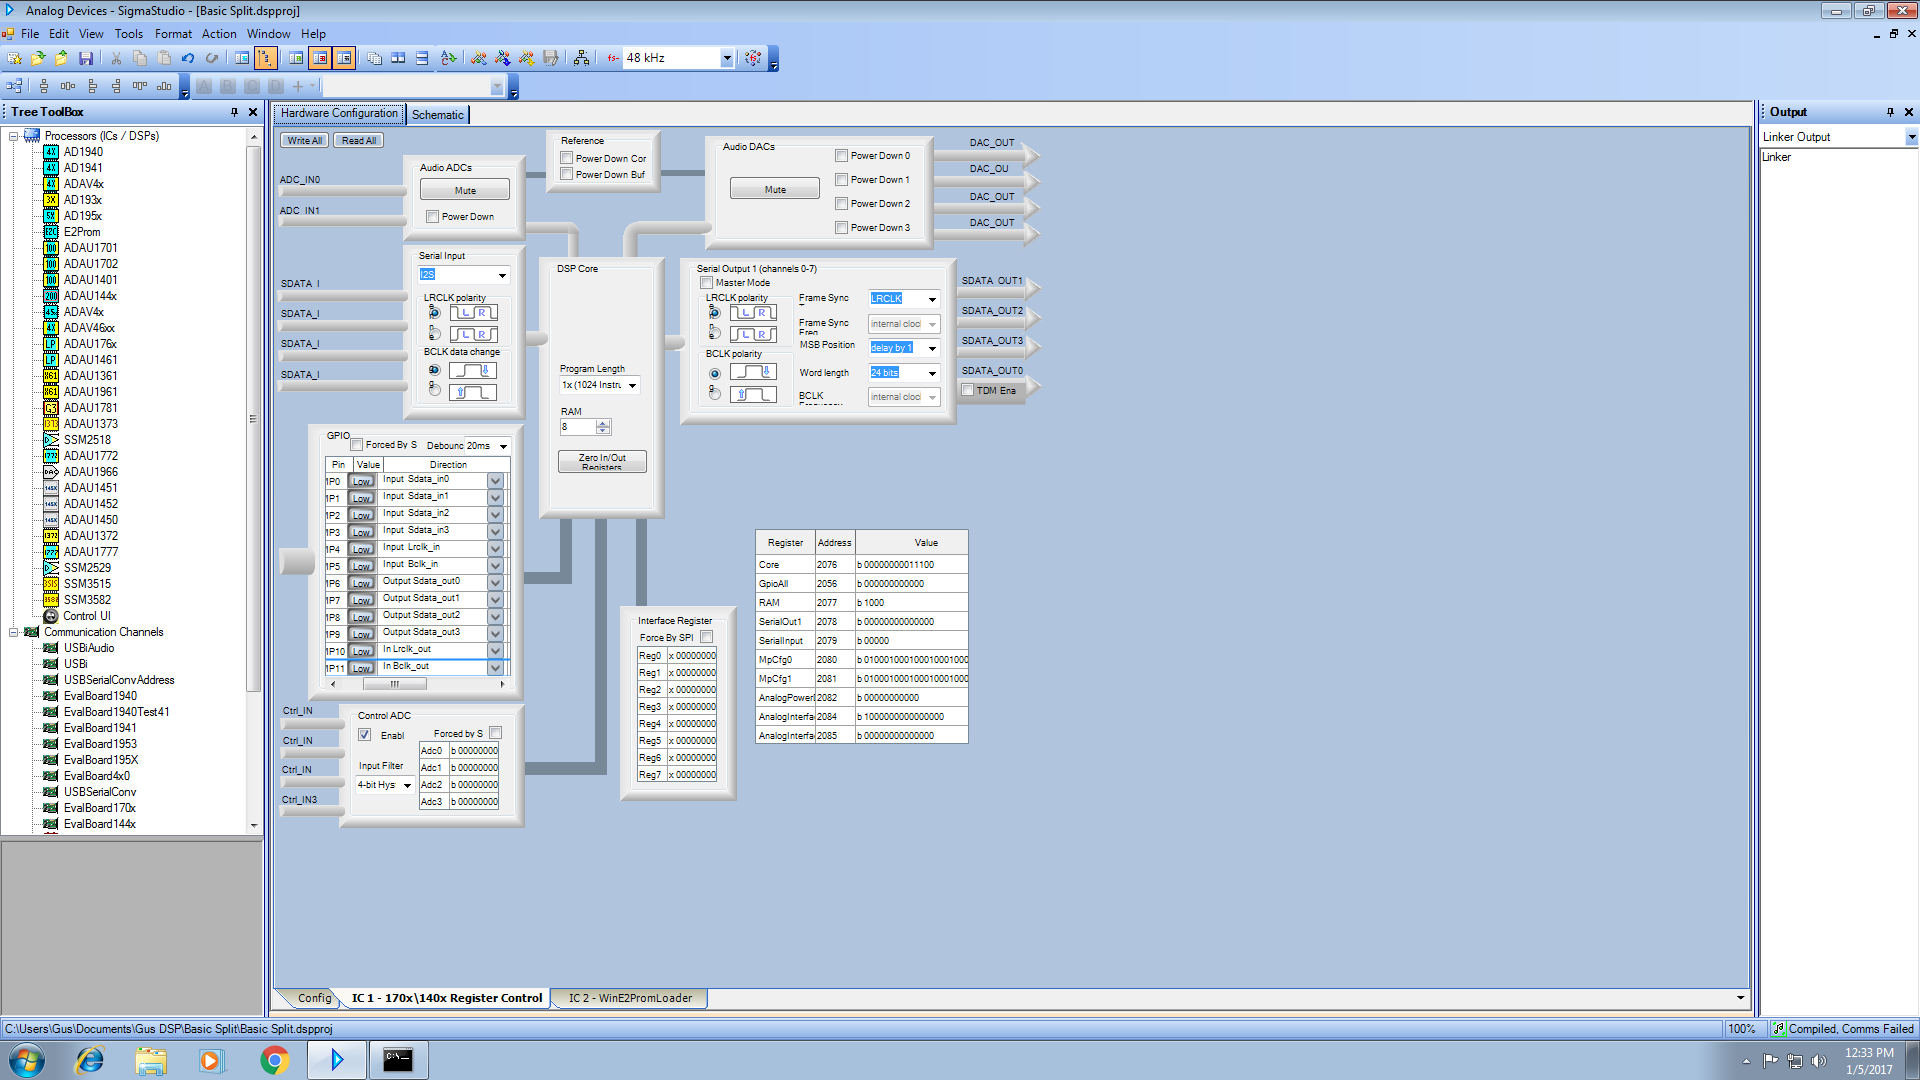Undo the last action
The height and width of the screenshot is (1080, 1920).
click(188, 58)
